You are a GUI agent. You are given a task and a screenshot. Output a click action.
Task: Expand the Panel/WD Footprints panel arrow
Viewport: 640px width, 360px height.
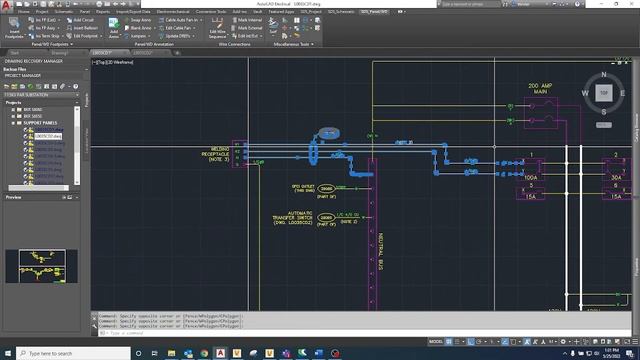pos(71,44)
